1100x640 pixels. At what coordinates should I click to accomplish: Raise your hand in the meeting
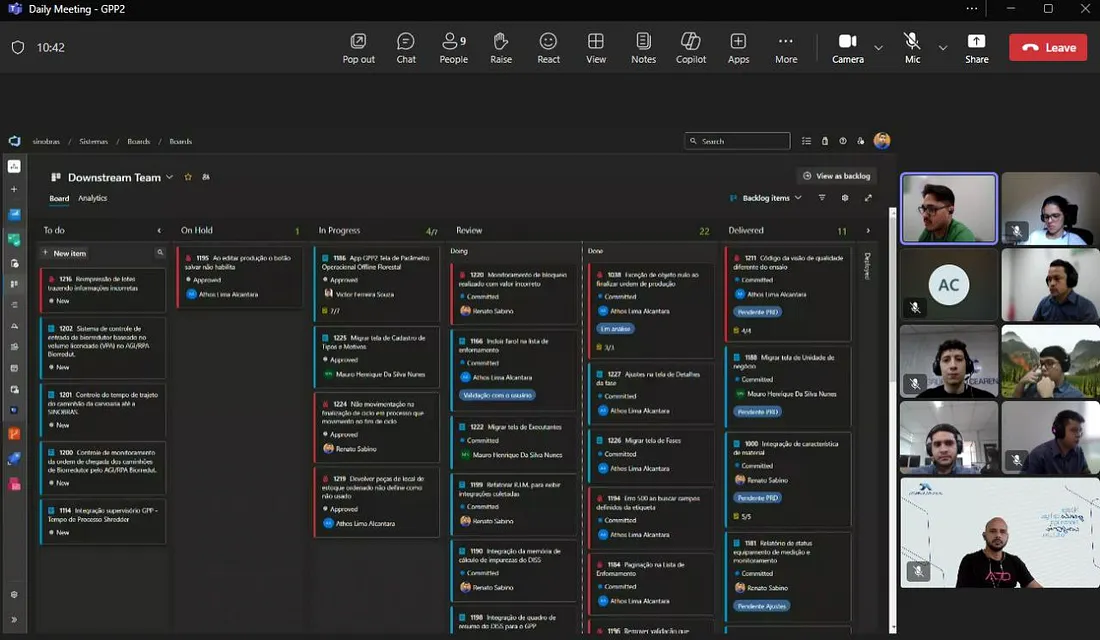[x=501, y=47]
